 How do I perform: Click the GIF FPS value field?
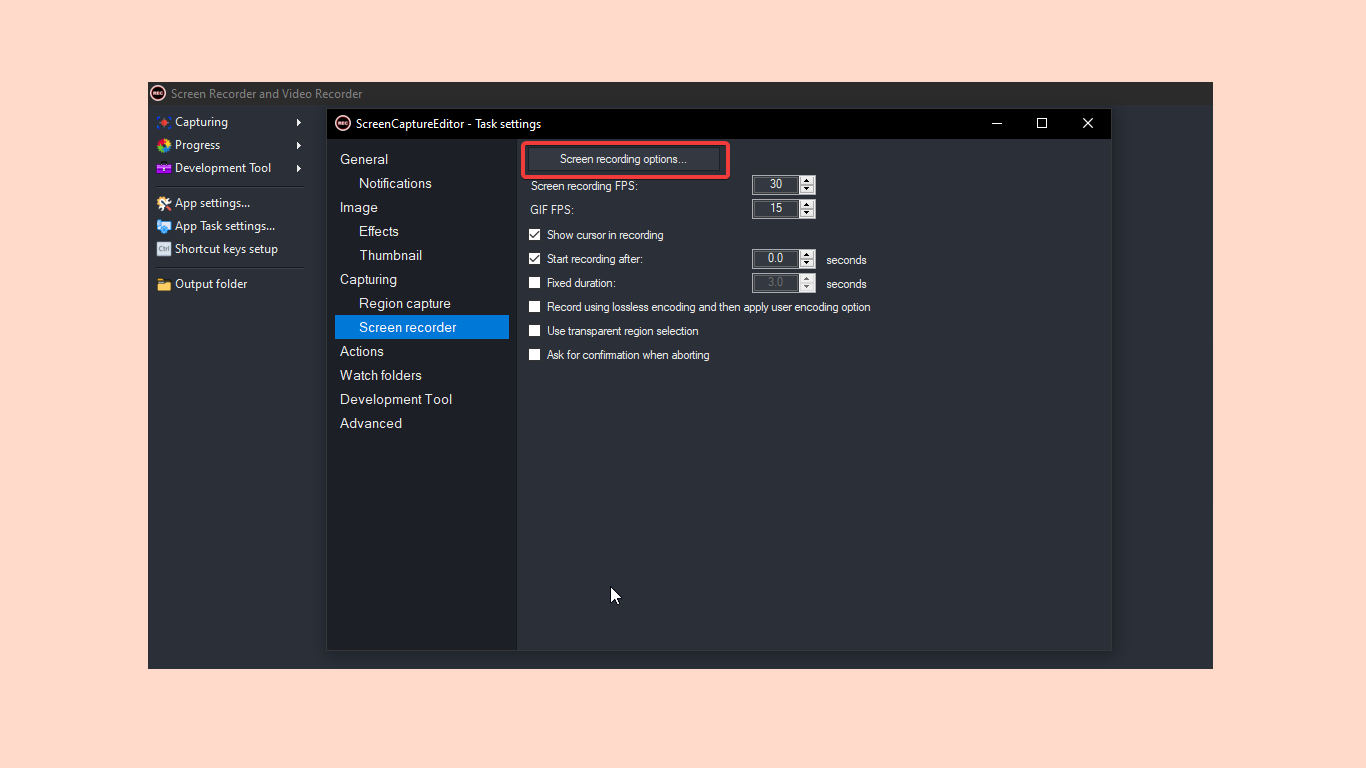[776, 209]
